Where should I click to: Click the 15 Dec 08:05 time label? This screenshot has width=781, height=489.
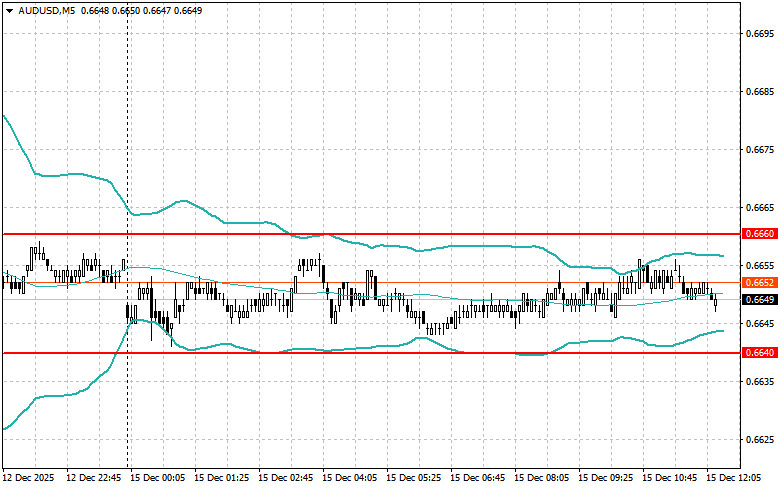coord(541,478)
